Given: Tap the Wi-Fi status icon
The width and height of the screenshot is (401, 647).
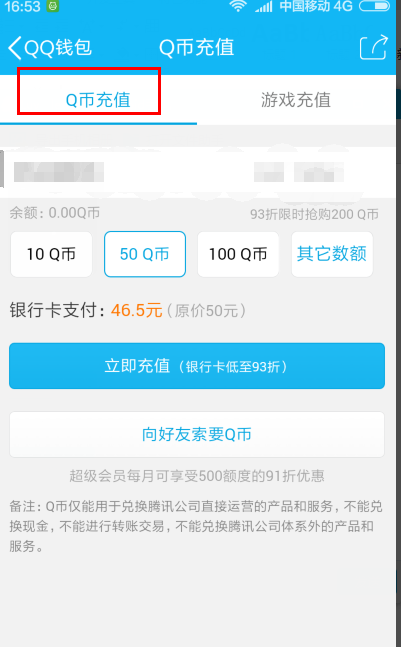Looking at the screenshot, I should pyautogui.click(x=238, y=6).
